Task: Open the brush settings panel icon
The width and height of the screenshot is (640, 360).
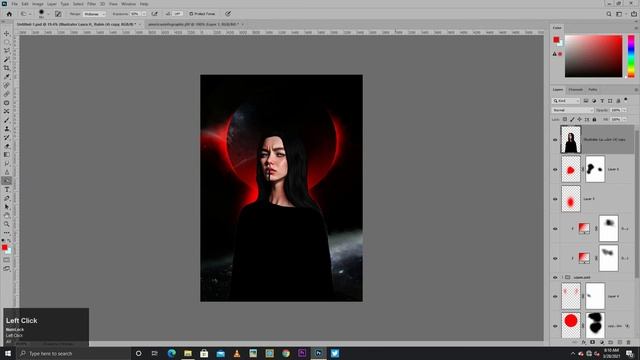Action: tap(58, 14)
